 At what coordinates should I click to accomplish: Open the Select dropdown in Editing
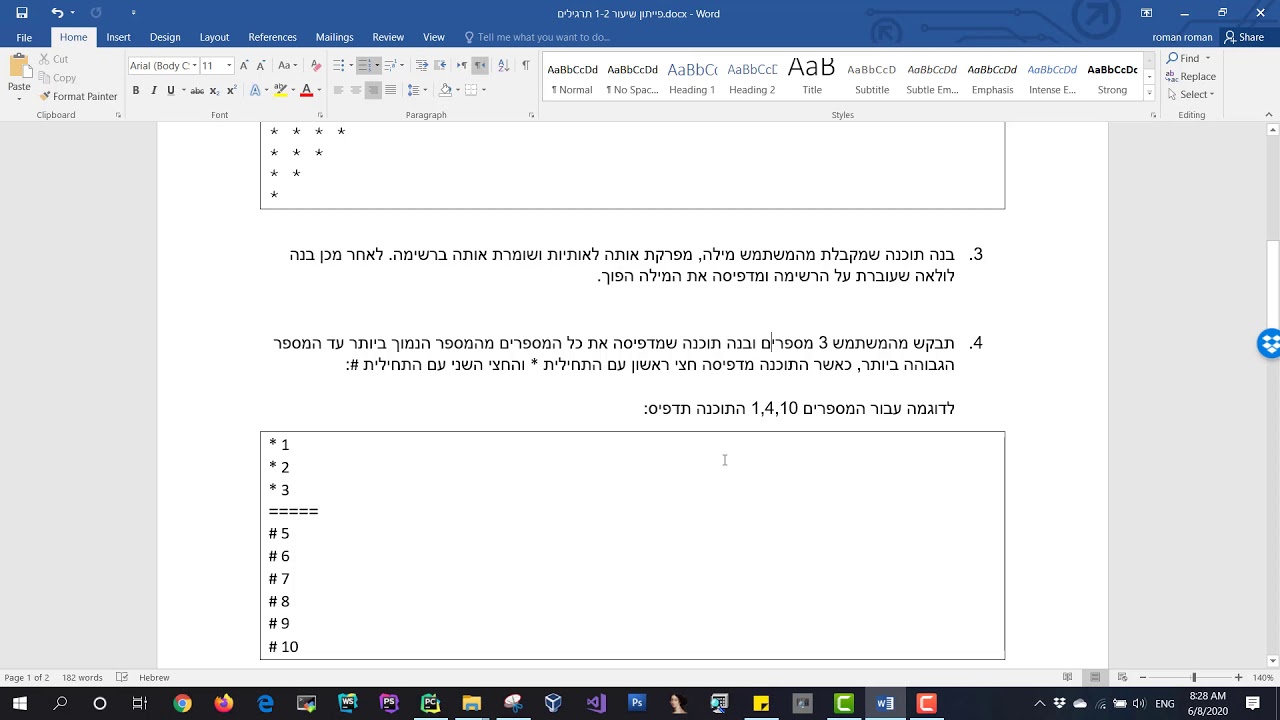1190,95
